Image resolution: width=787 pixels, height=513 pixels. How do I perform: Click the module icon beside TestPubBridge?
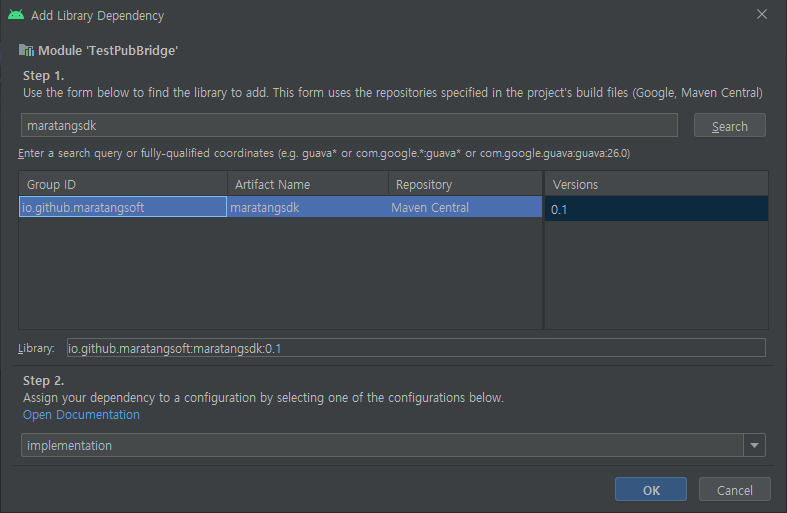click(x=26, y=50)
